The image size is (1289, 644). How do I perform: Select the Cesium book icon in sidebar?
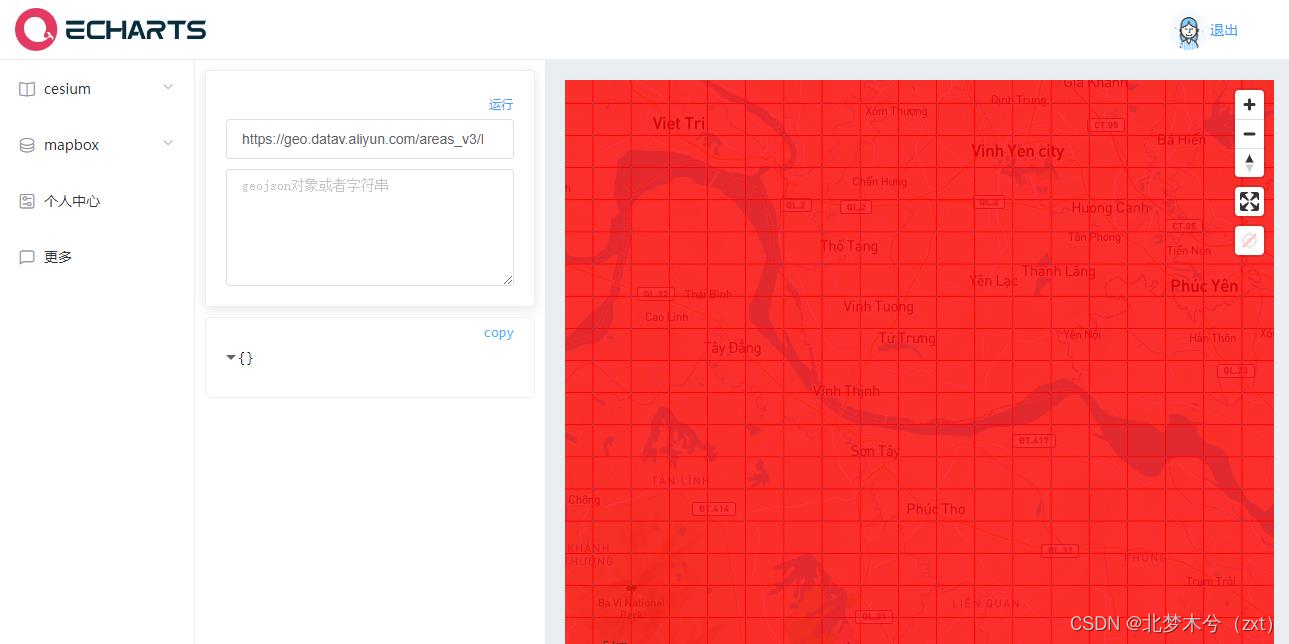point(27,89)
